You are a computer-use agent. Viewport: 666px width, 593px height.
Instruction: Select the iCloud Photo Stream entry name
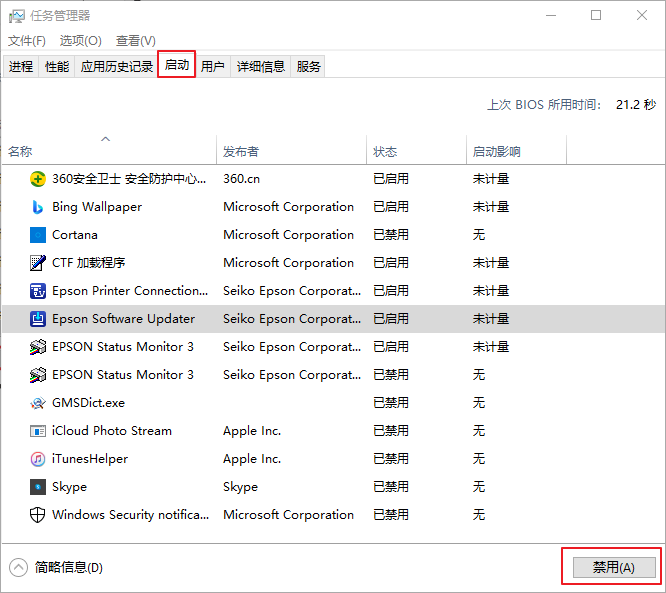pyautogui.click(x=112, y=431)
